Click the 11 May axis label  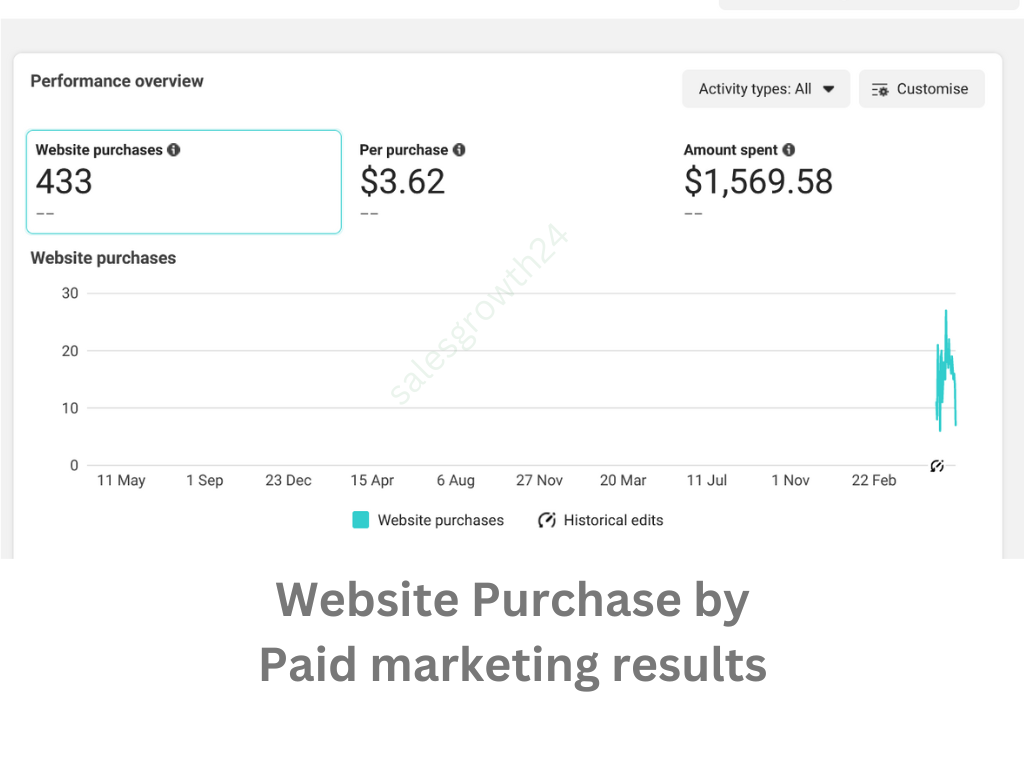(121, 480)
